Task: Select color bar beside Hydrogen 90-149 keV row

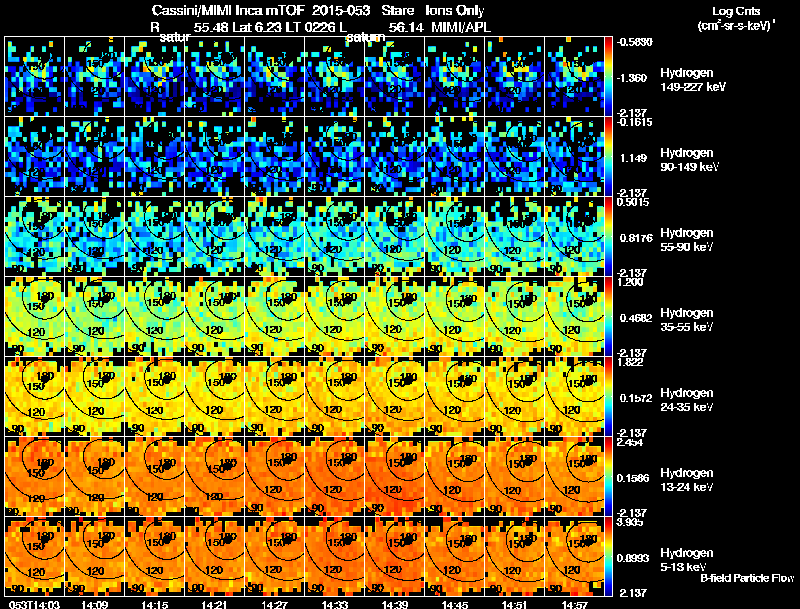Action: (x=608, y=157)
